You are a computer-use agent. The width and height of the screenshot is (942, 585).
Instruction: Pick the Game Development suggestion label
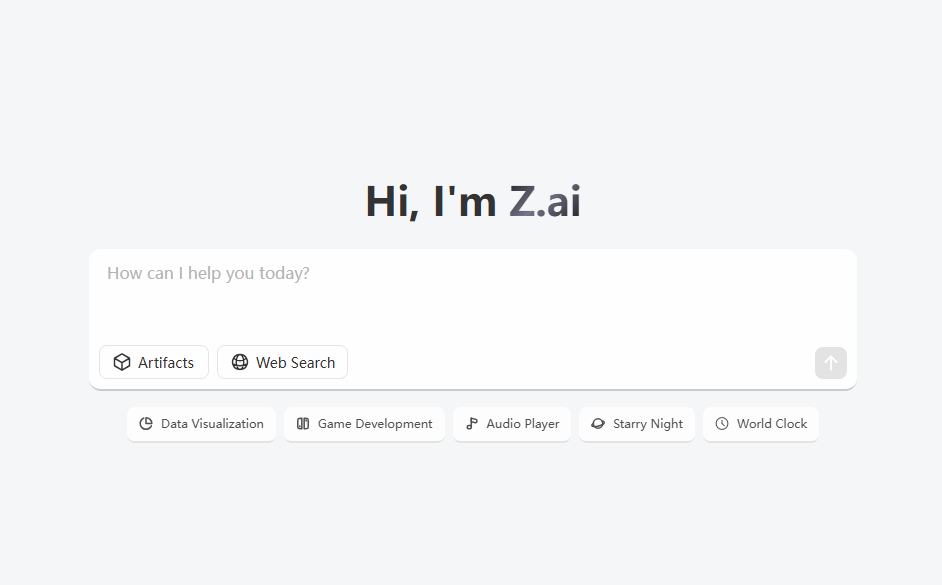point(375,424)
